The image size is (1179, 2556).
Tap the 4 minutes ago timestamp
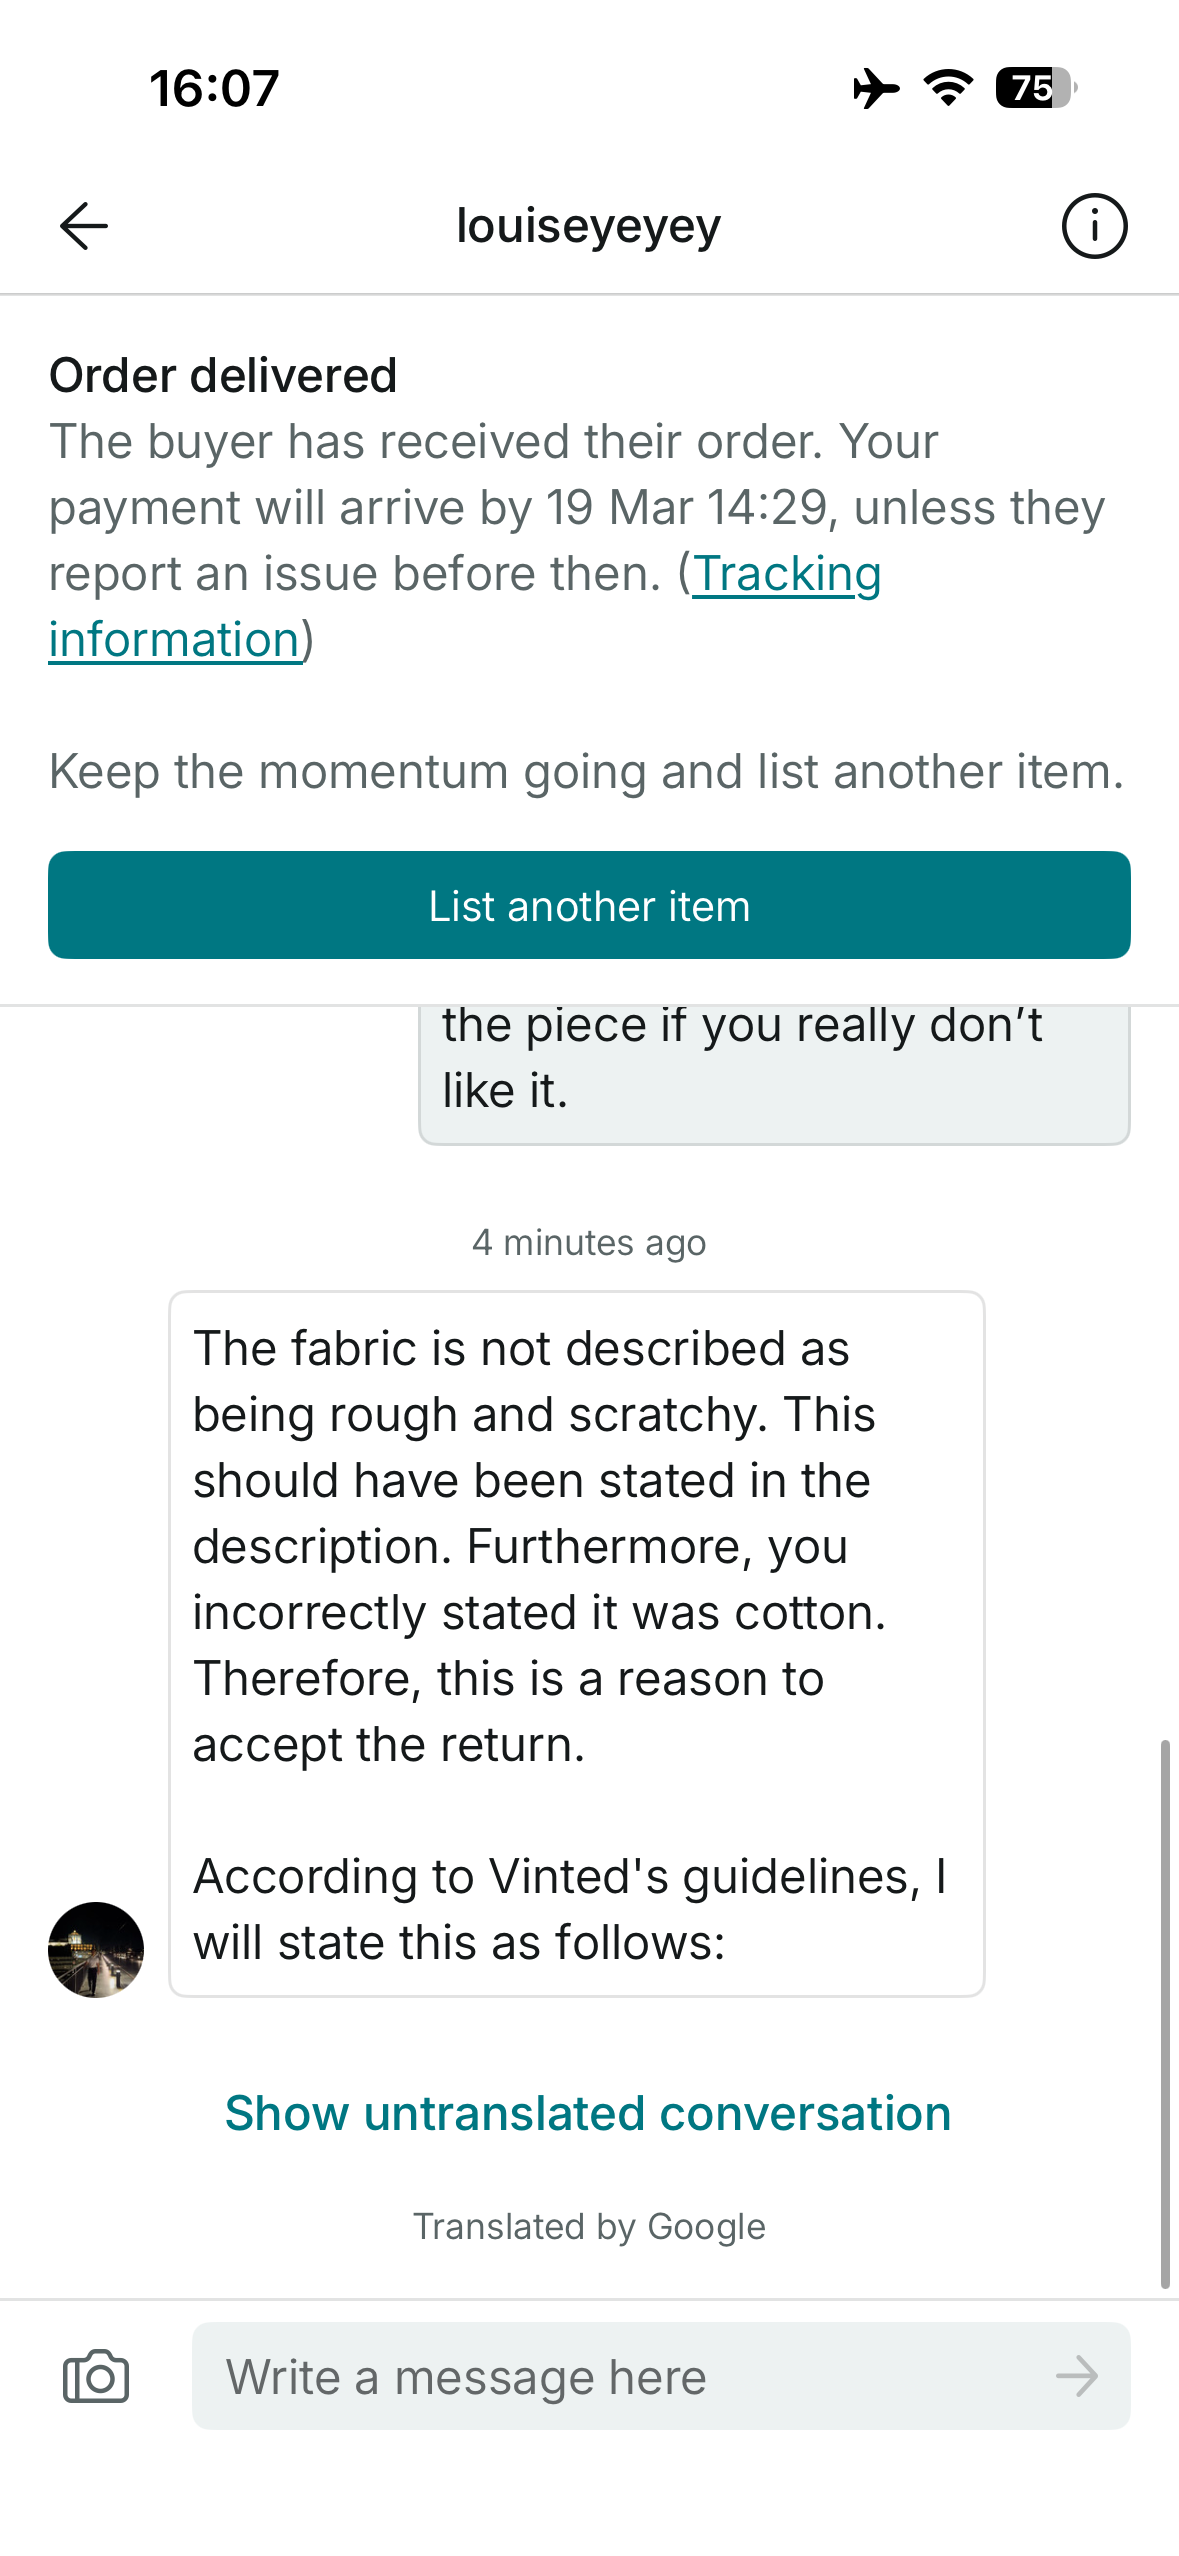[x=589, y=1242]
